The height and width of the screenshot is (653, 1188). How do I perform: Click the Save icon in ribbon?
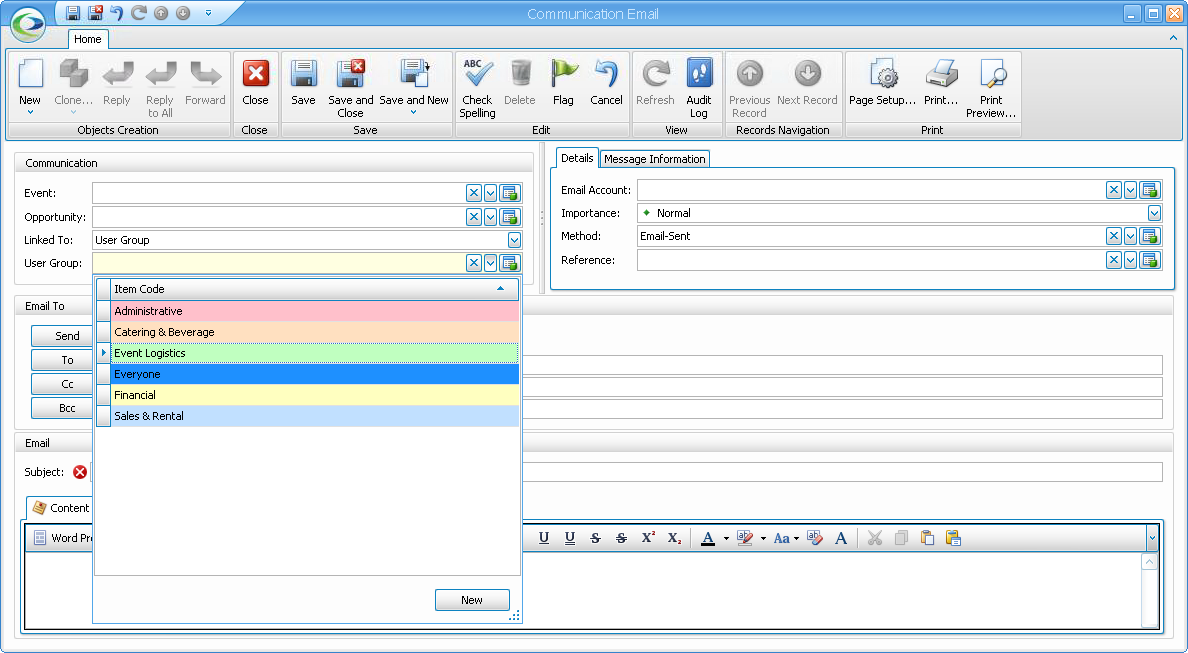[x=303, y=73]
